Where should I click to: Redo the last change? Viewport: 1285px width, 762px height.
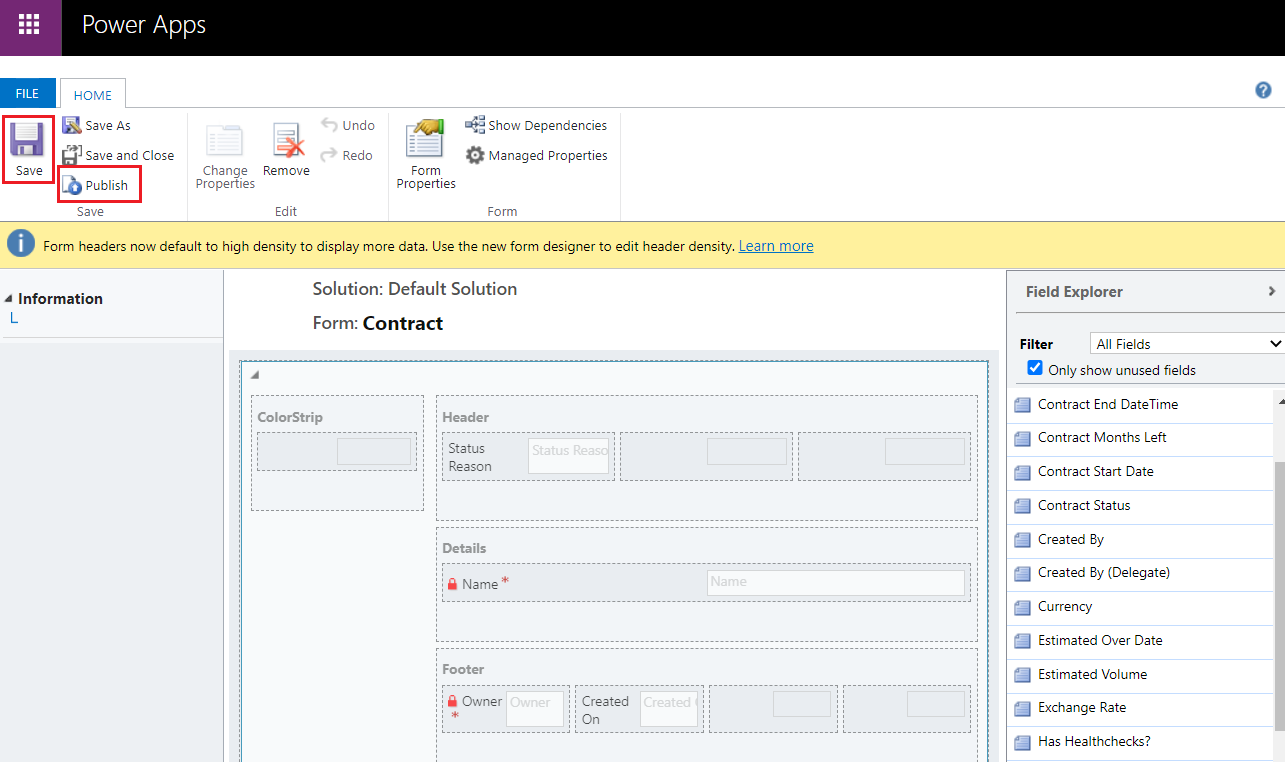(348, 155)
